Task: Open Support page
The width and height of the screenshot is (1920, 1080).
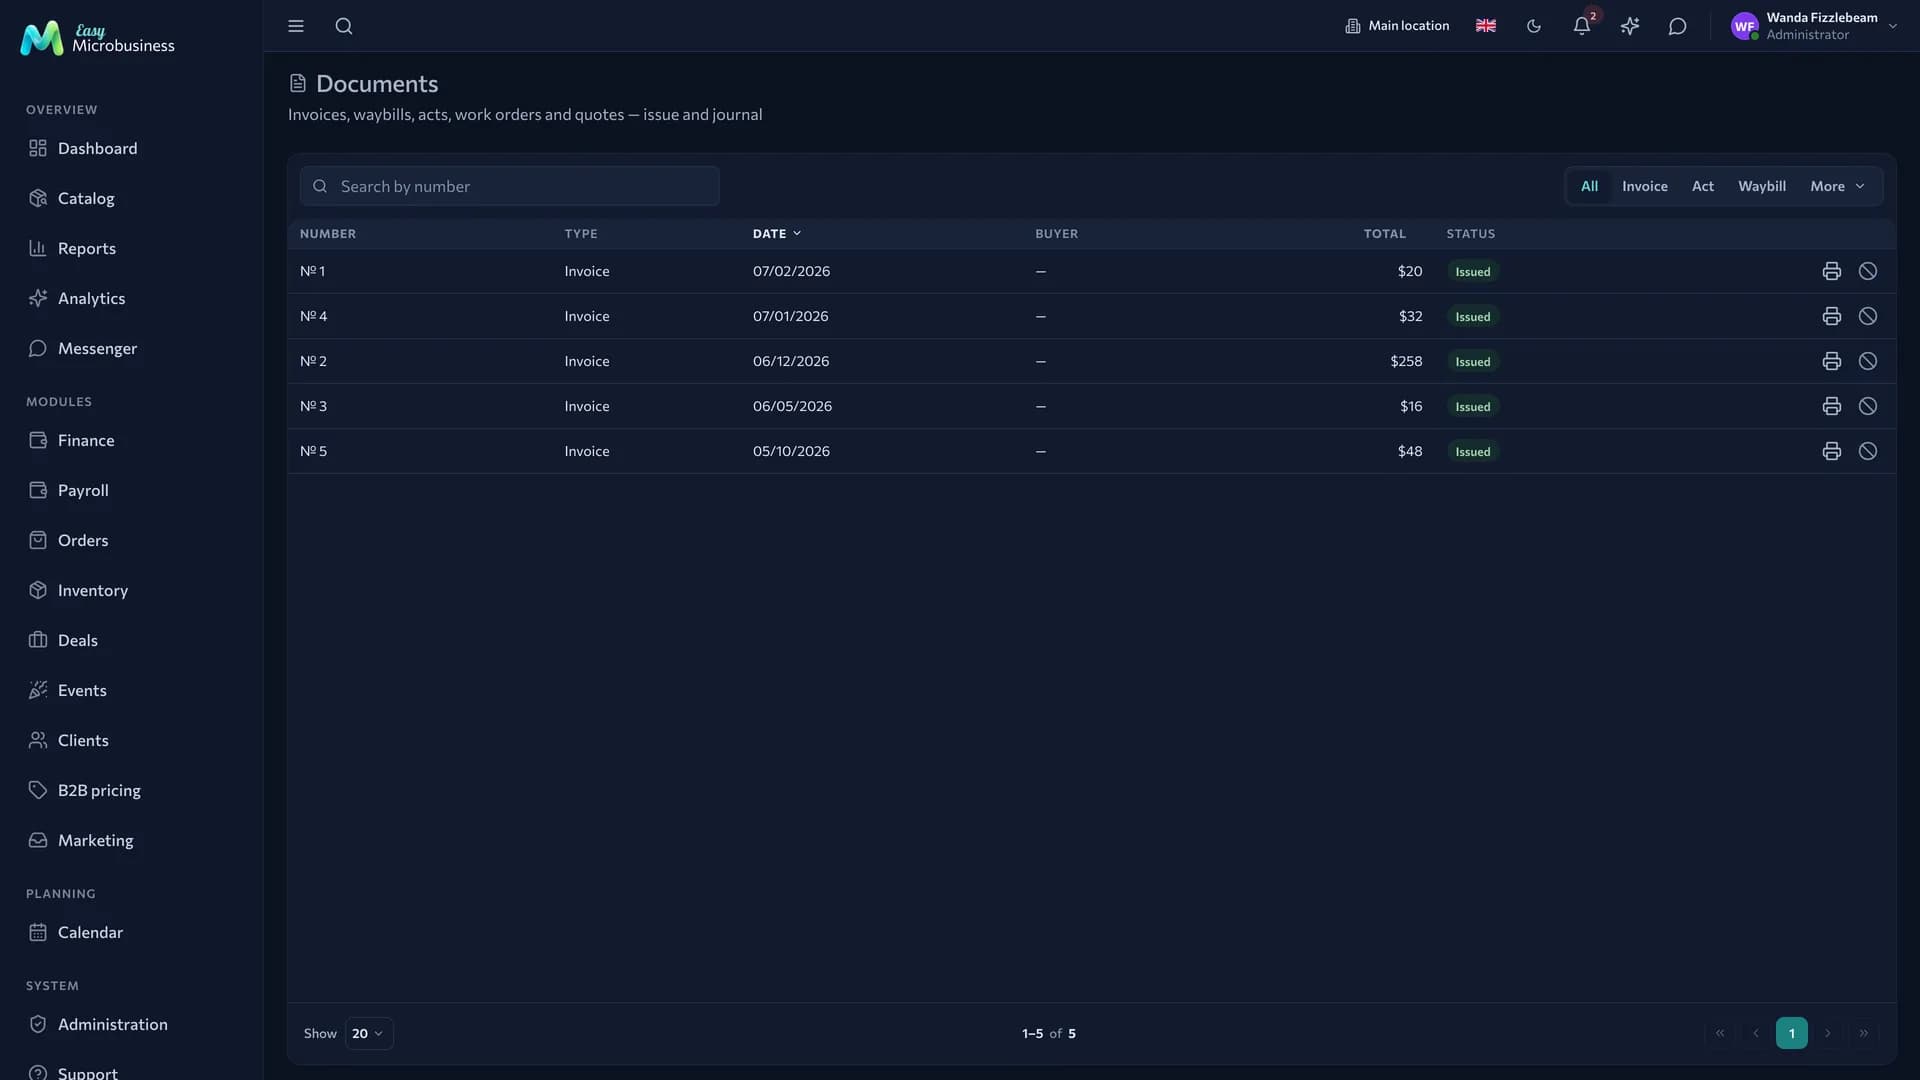Action: click(x=131, y=1071)
